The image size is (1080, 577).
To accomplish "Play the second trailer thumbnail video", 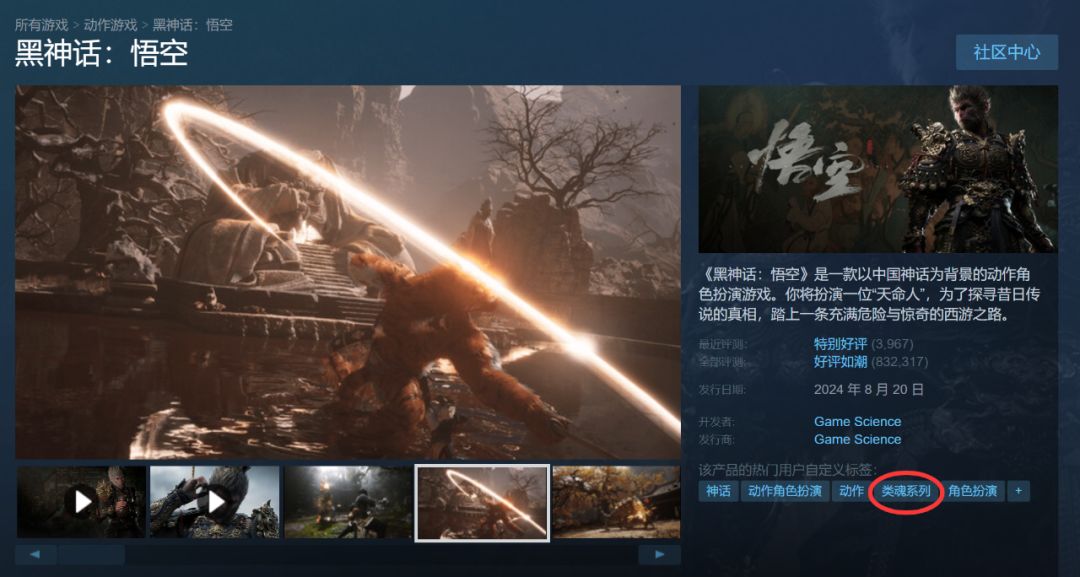I will 215,502.
